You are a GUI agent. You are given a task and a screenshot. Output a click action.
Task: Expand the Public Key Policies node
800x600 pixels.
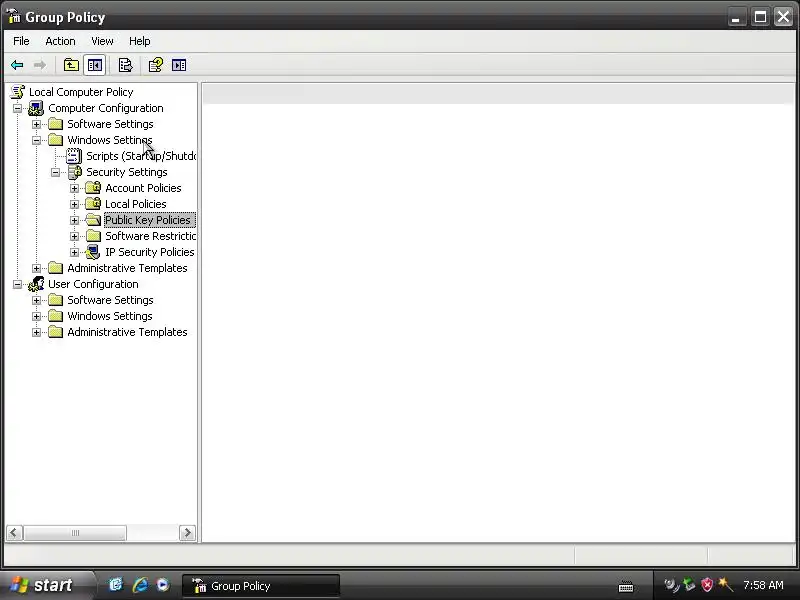[x=74, y=220]
